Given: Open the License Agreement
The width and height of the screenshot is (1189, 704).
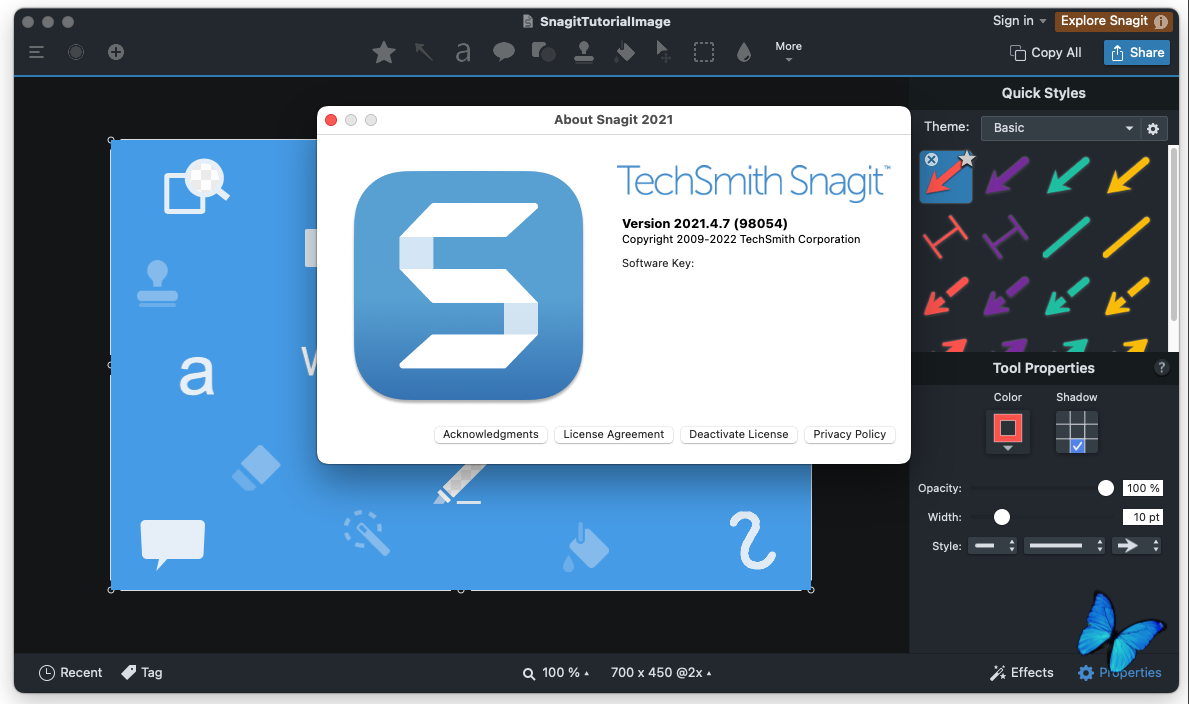Looking at the screenshot, I should 613,435.
